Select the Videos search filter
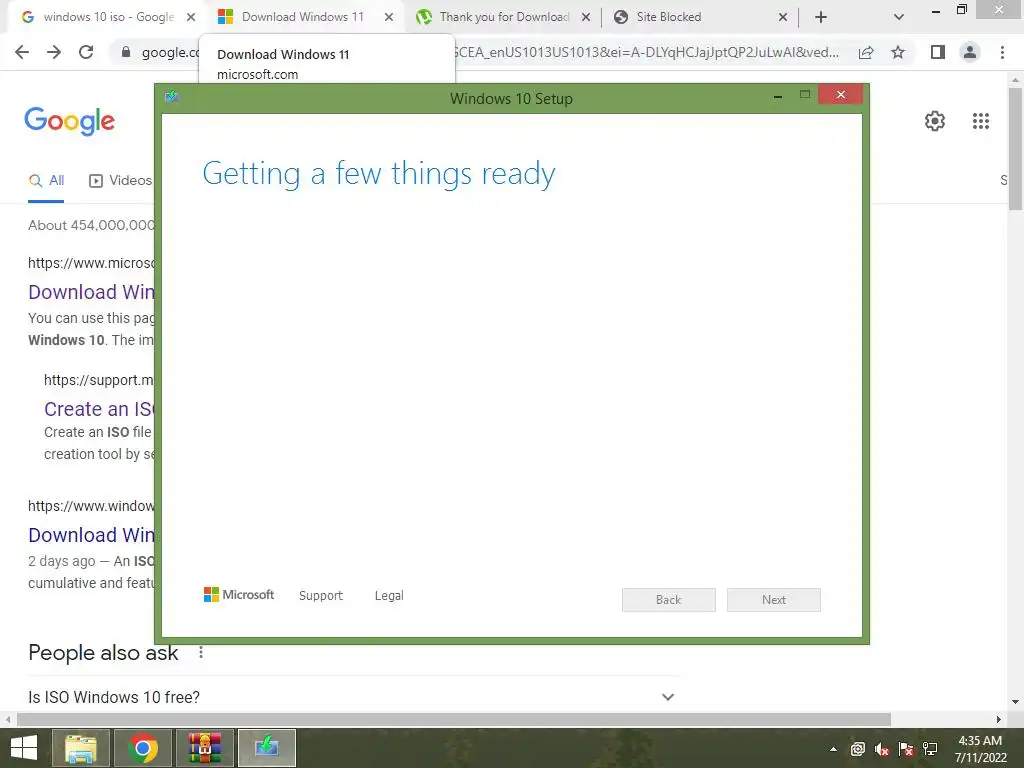The width and height of the screenshot is (1024, 768). pos(120,180)
